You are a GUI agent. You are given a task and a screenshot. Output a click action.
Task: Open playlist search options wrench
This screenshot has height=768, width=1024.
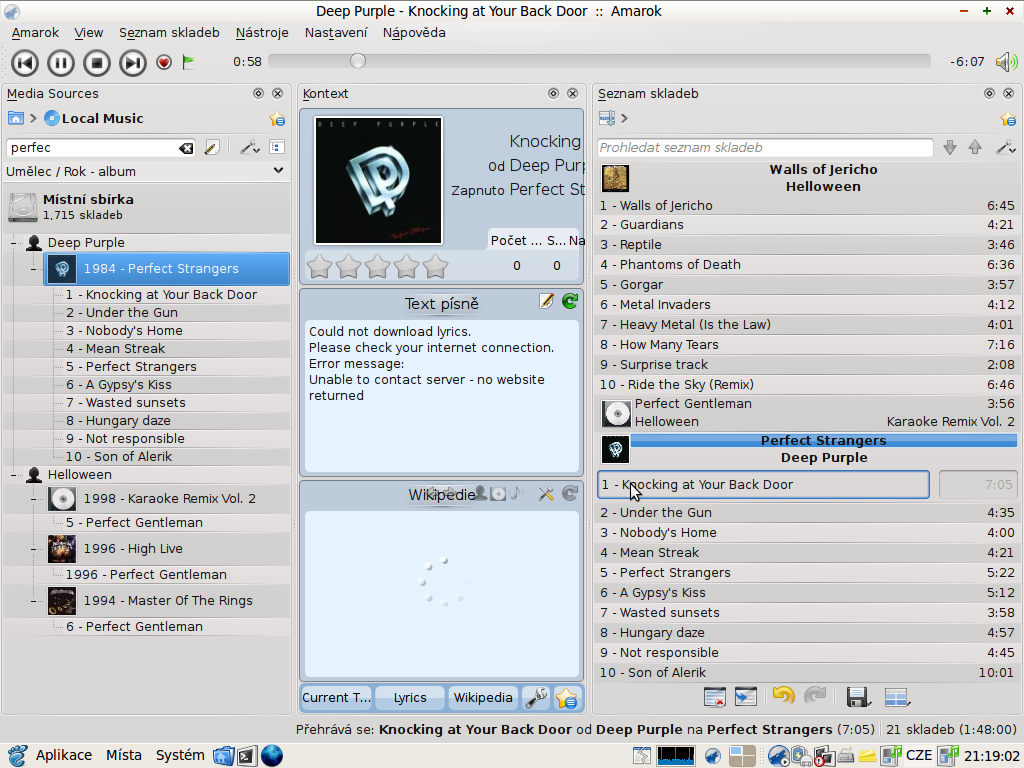[1005, 148]
